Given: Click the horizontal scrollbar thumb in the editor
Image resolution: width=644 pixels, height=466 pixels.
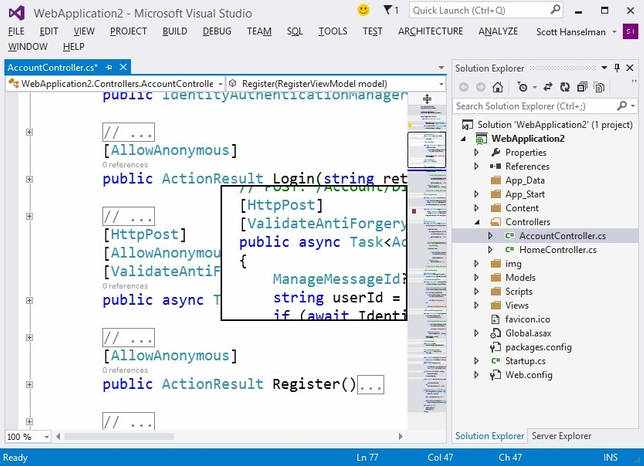Looking at the screenshot, I should (119, 436).
